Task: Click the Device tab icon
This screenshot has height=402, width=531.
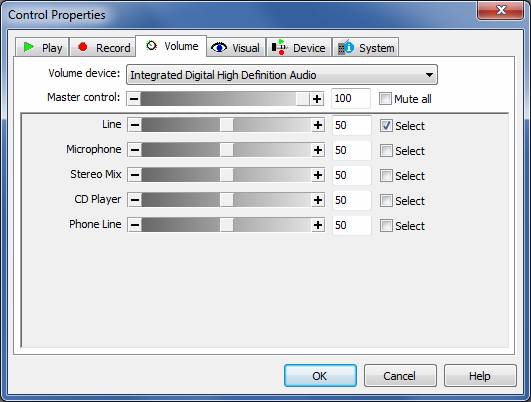Action: pyautogui.click(x=279, y=47)
